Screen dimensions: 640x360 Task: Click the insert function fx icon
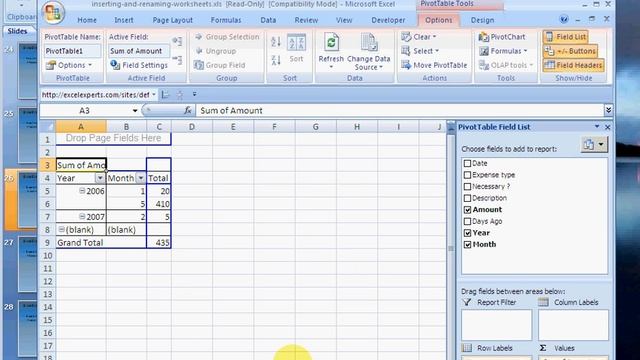tap(188, 110)
